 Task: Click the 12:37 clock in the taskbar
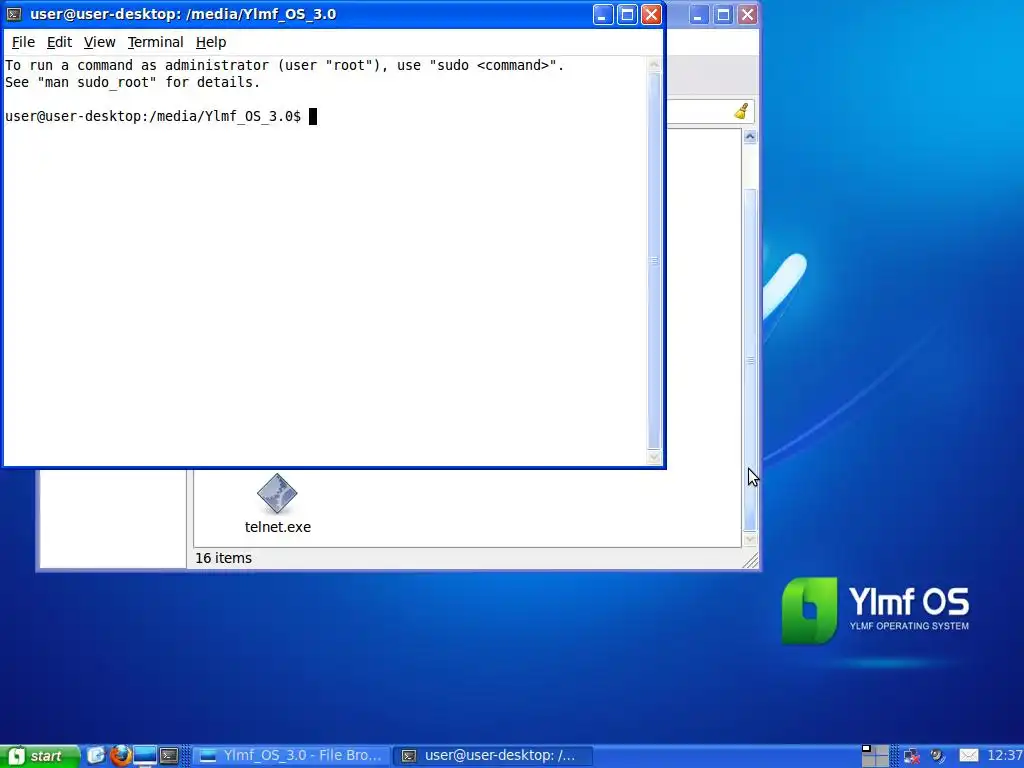[1005, 756]
